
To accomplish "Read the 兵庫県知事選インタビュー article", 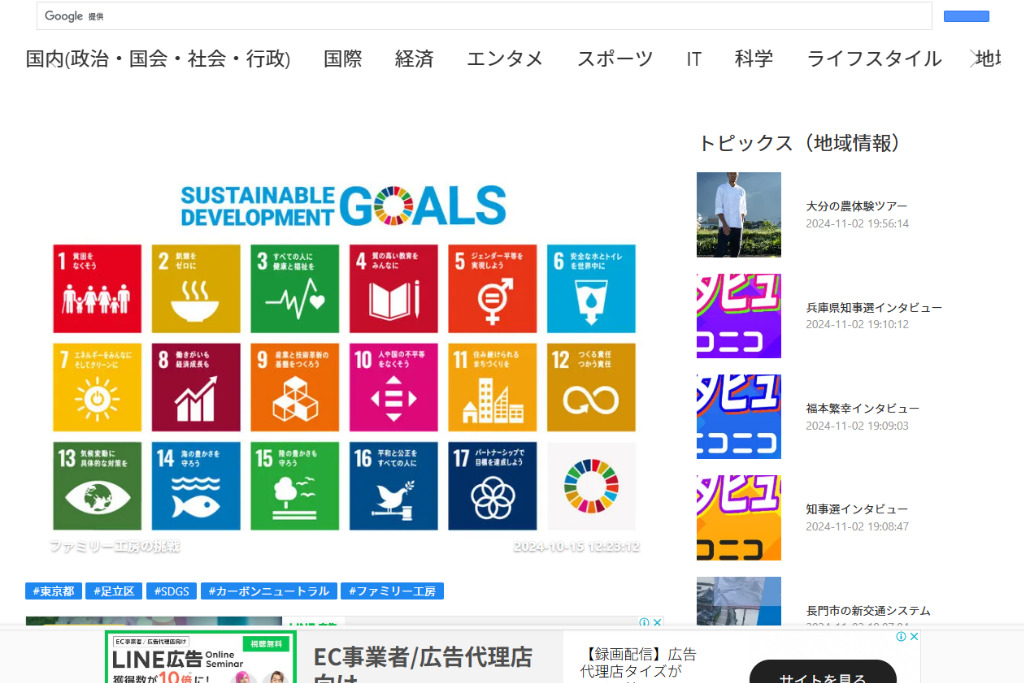I will click(874, 308).
